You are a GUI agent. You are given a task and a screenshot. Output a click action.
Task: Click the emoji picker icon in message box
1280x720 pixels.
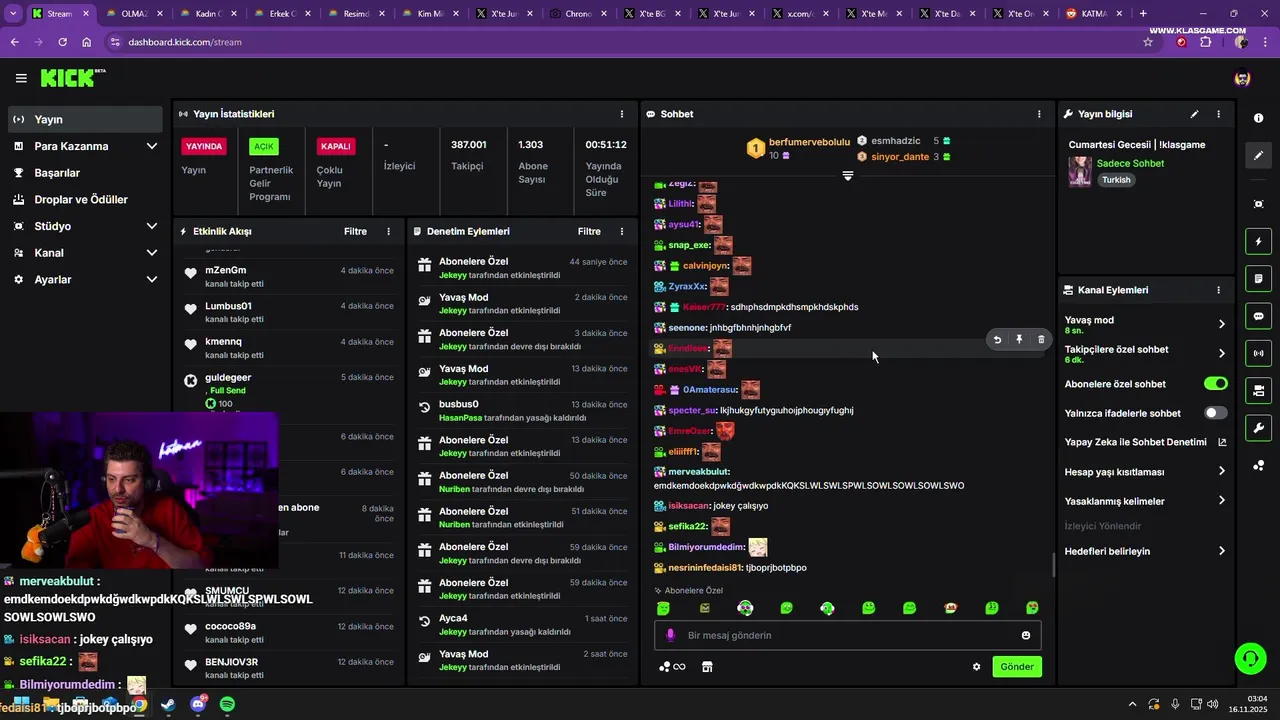(x=1026, y=635)
